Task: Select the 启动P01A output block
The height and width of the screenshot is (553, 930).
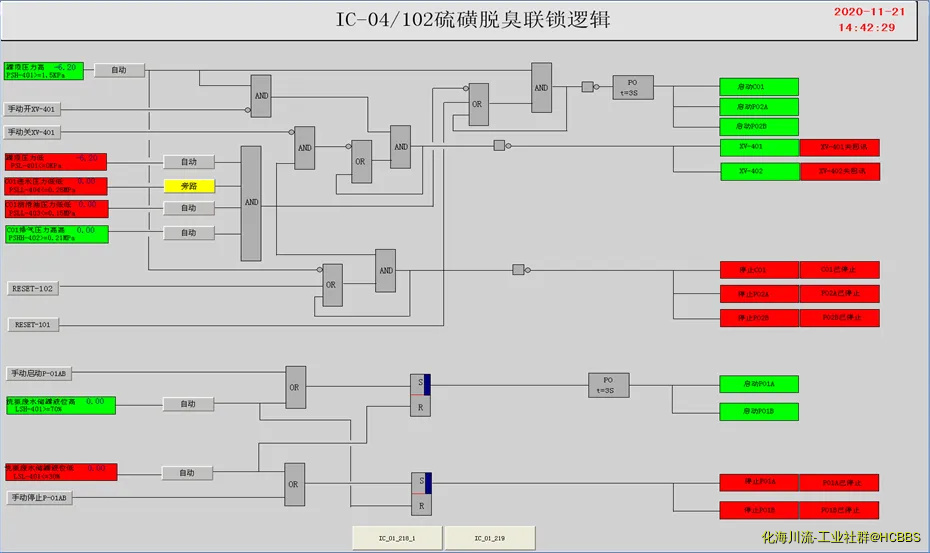Action: [759, 384]
